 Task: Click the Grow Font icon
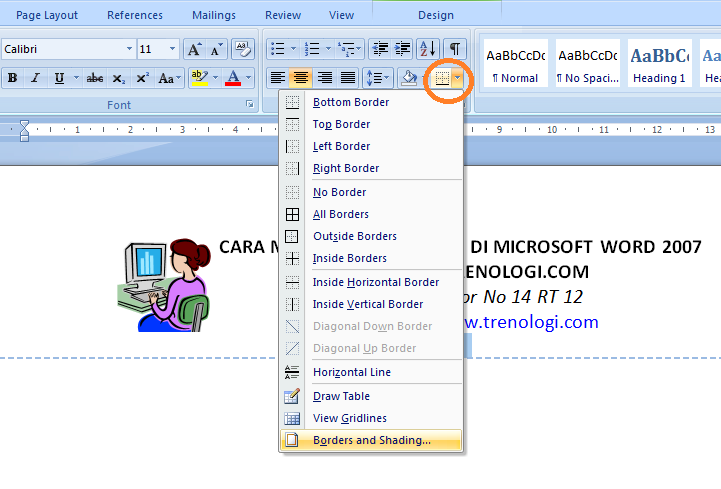tap(194, 49)
